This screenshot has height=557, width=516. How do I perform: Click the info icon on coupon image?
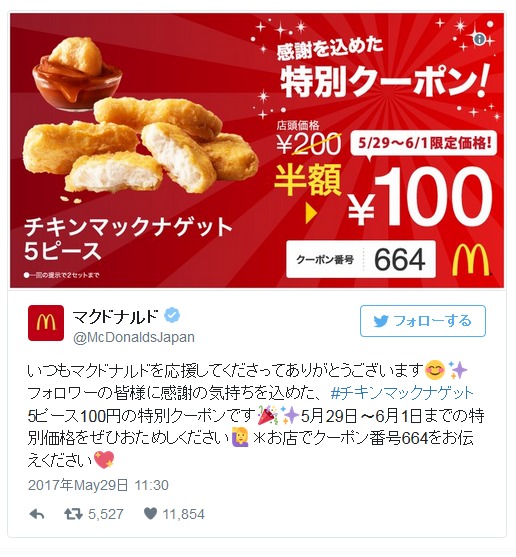480,39
